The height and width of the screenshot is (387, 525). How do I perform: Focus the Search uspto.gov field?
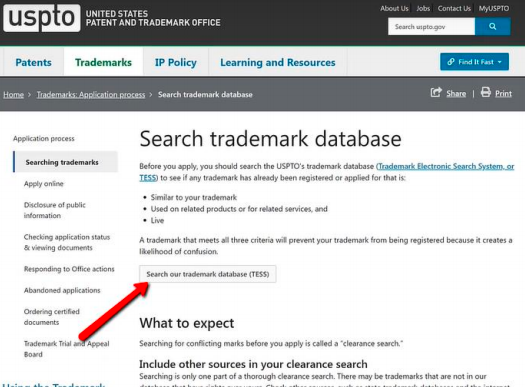point(431,26)
